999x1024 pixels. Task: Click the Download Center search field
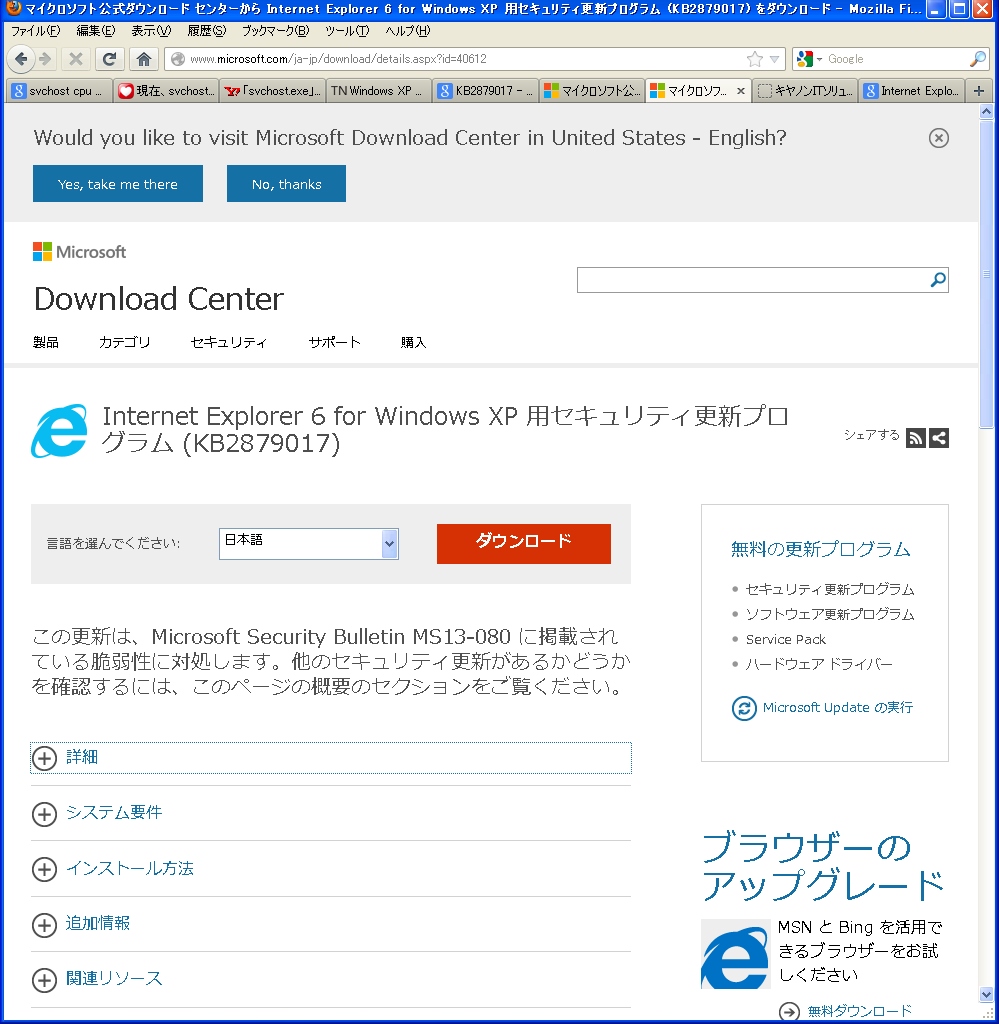[x=752, y=280]
